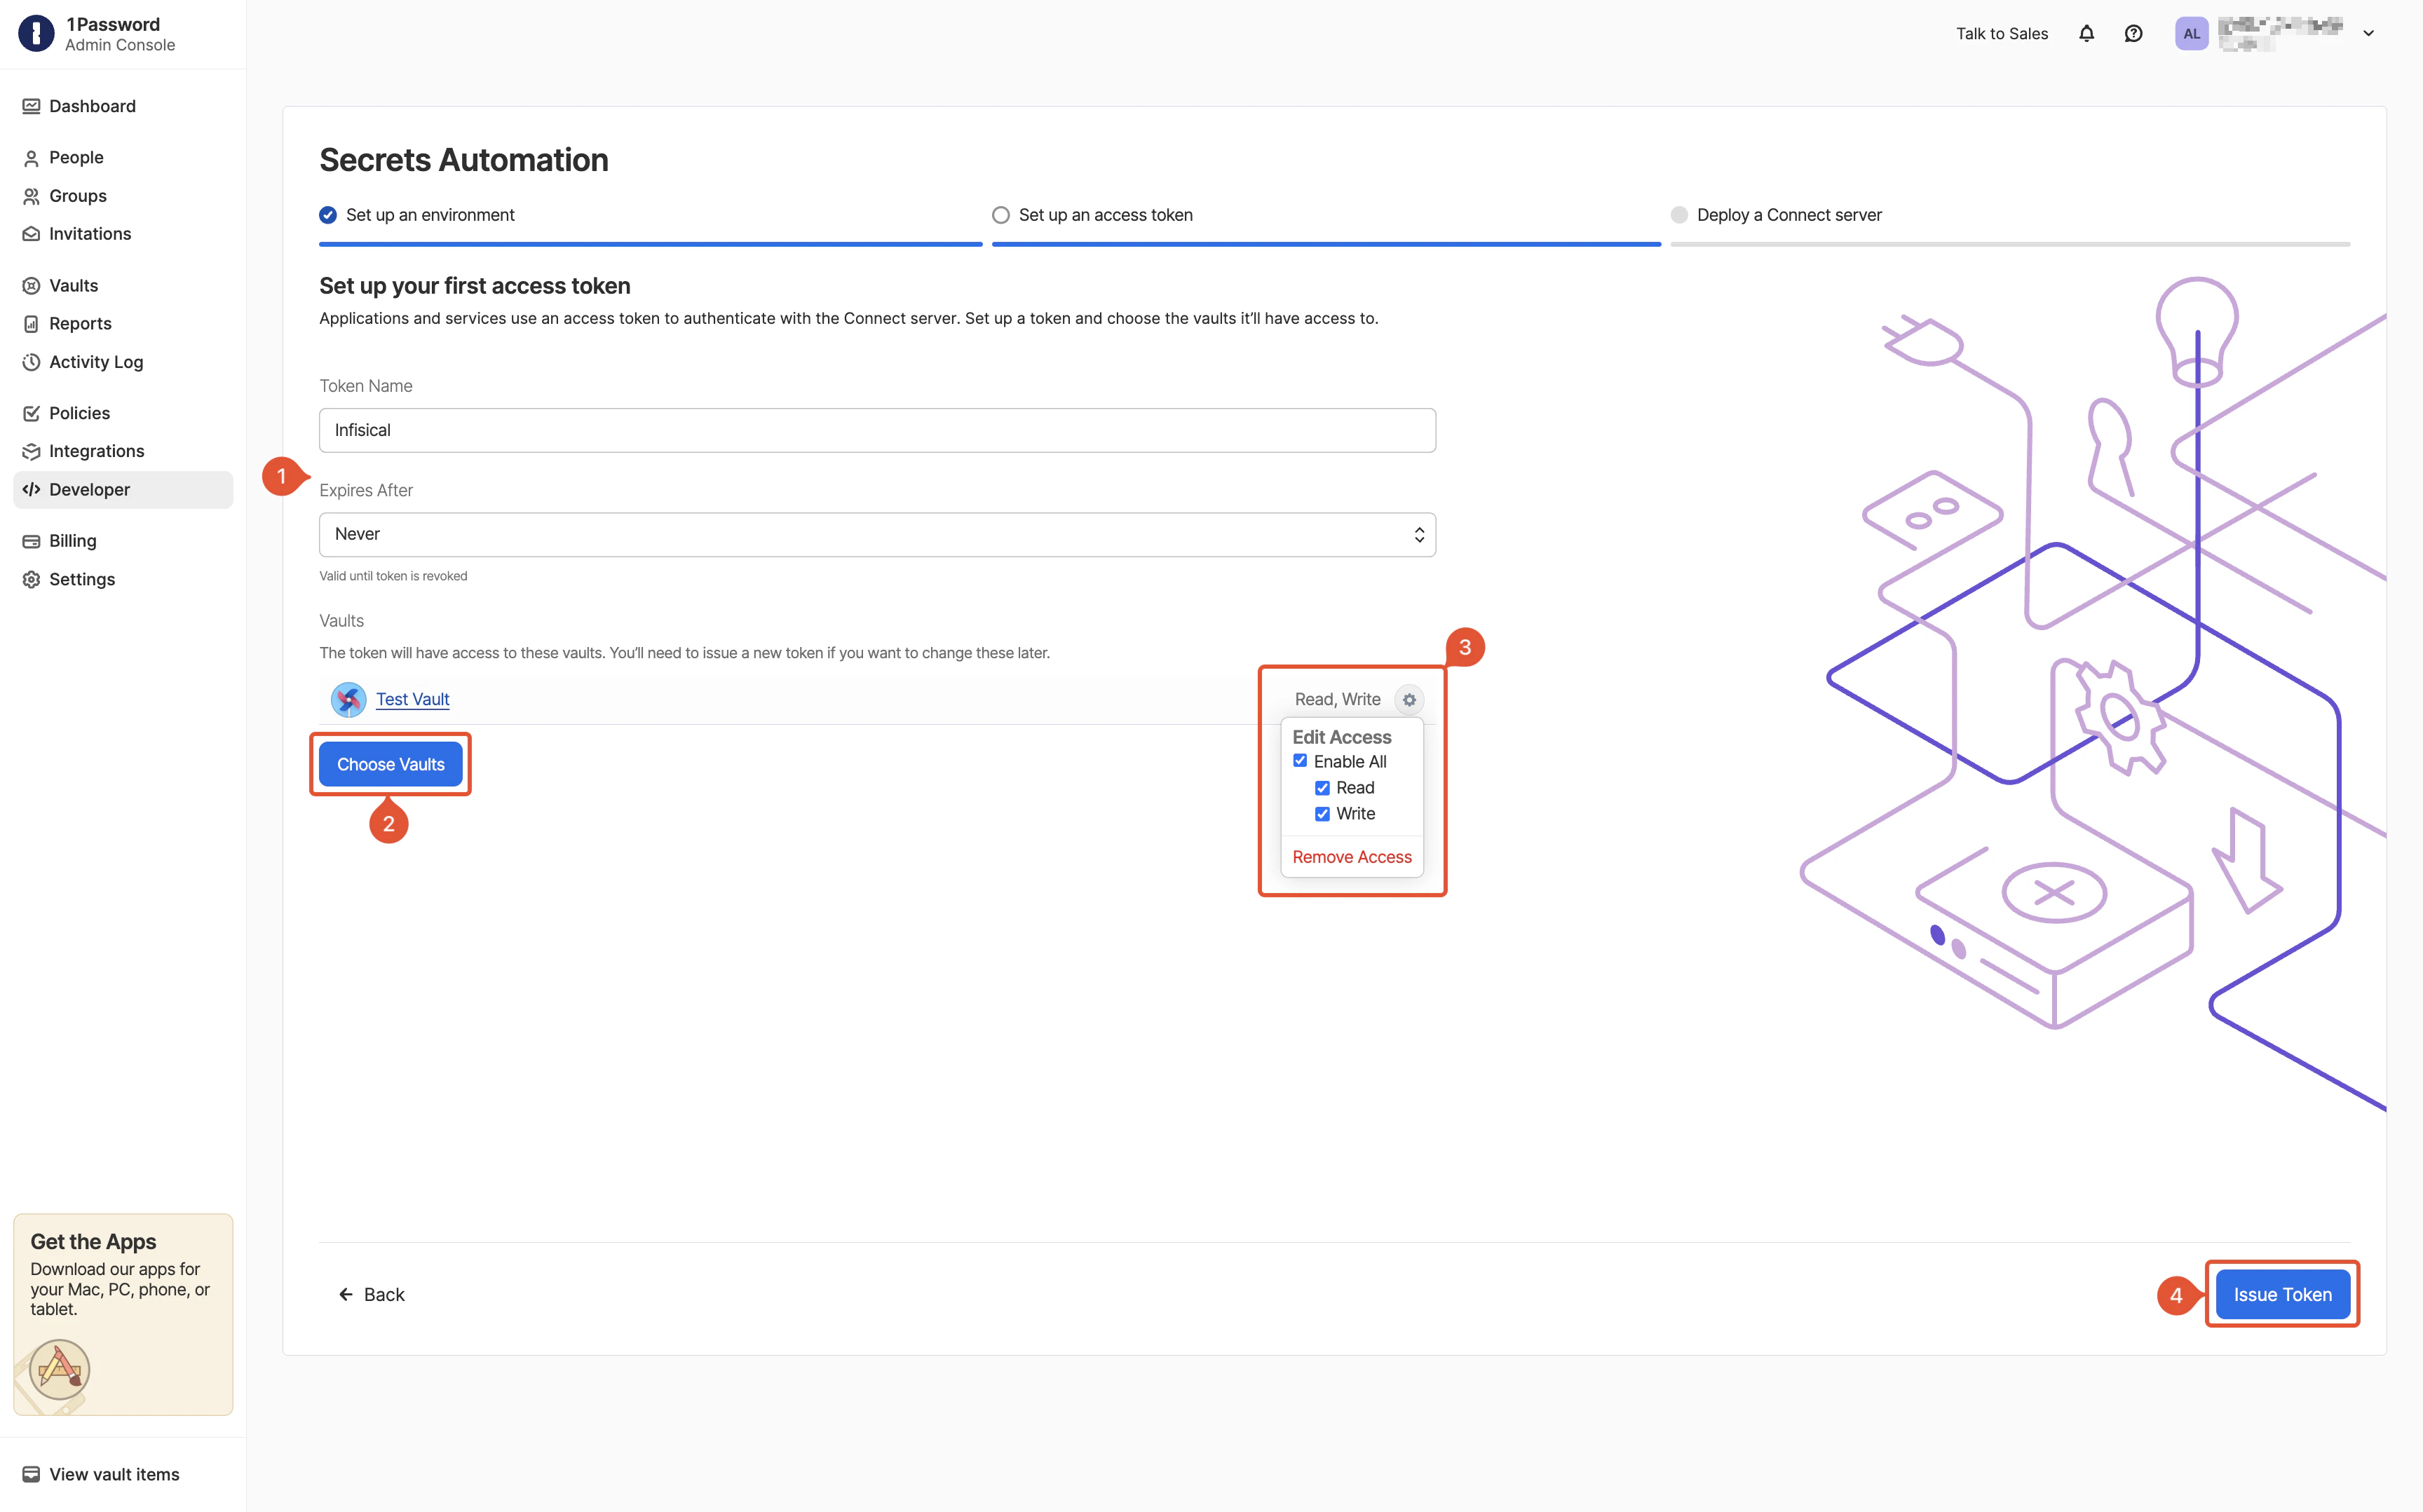Open the help question mark icon

[2133, 33]
